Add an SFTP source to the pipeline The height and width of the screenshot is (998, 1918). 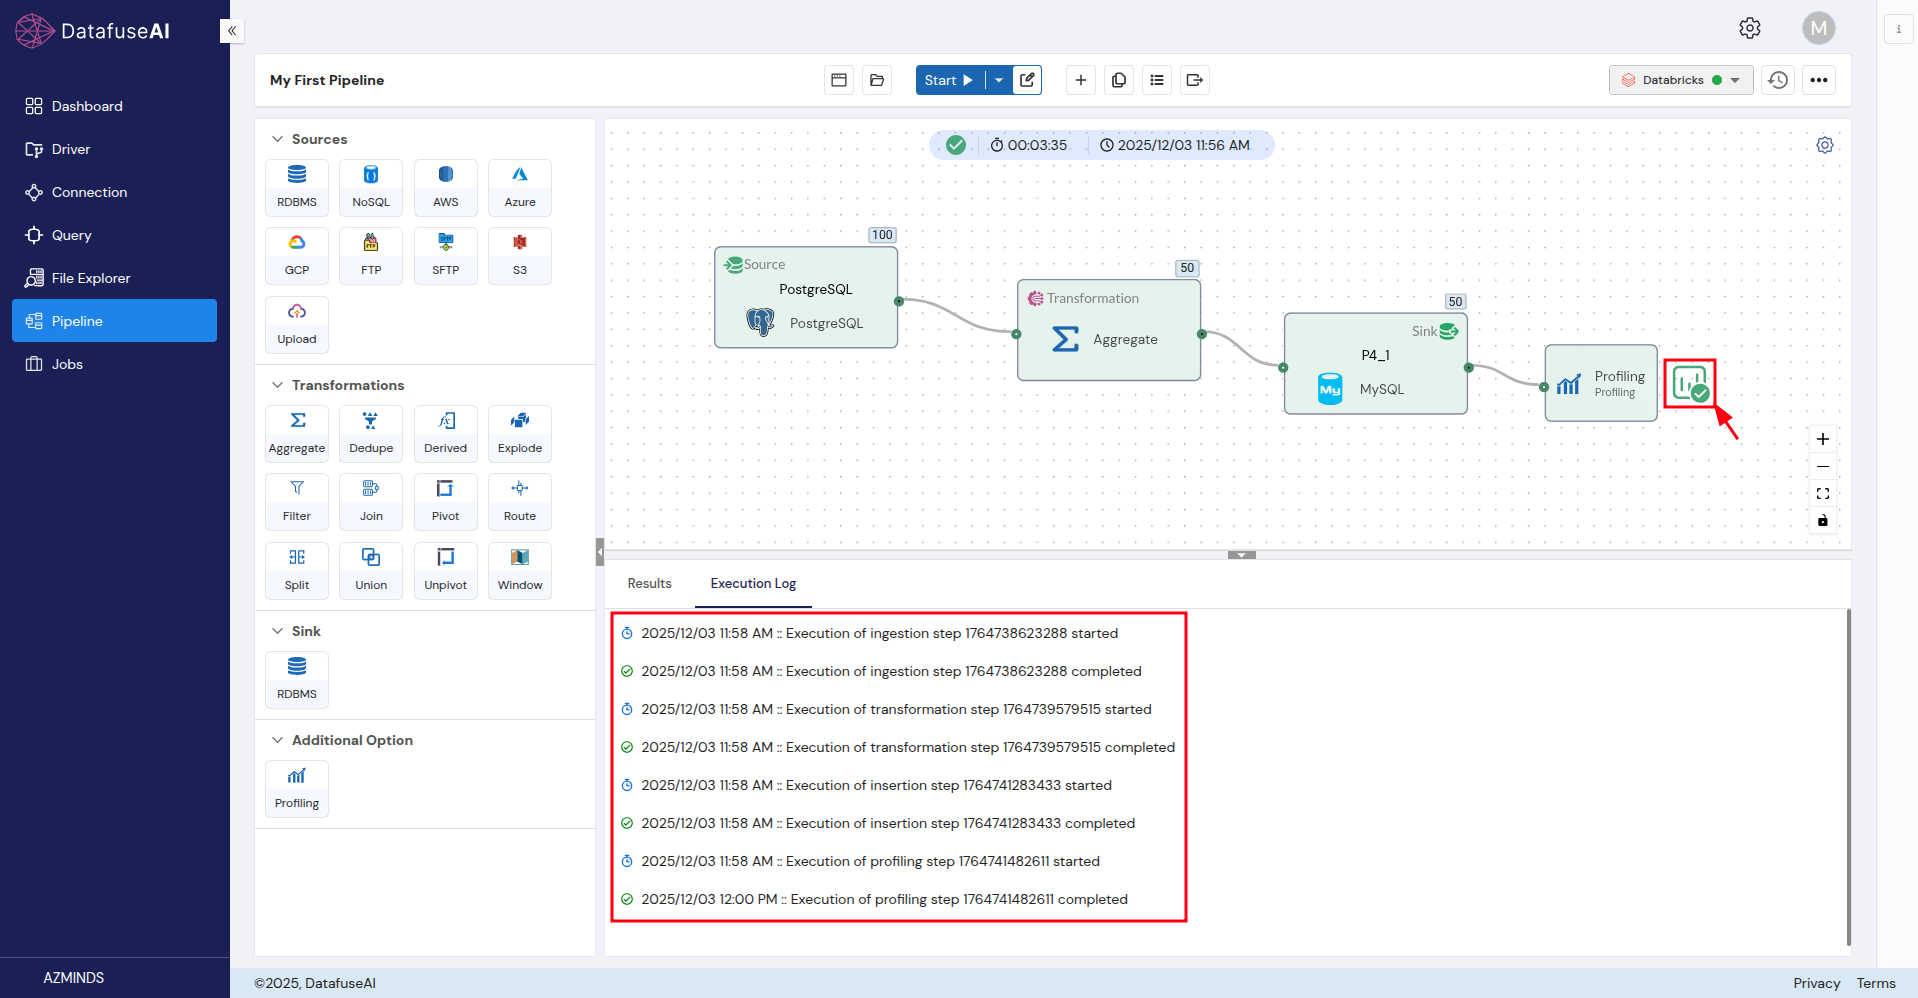click(445, 254)
